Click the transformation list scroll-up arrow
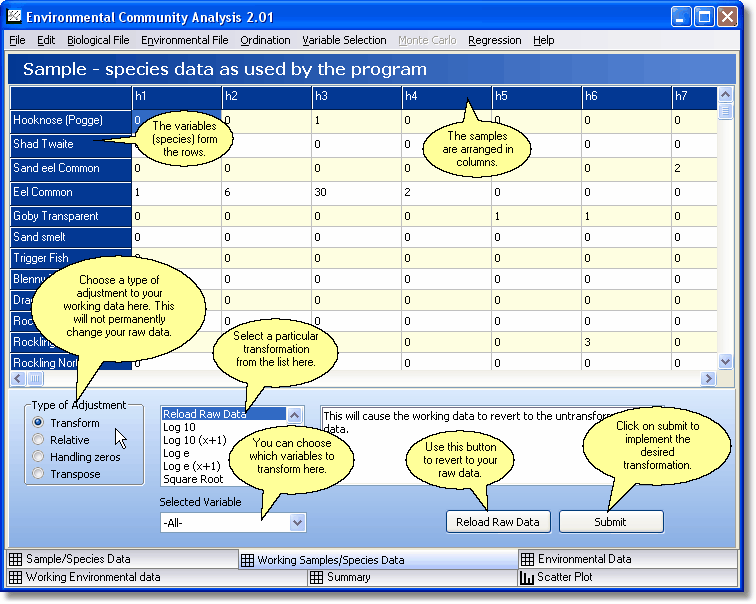The image size is (756, 604). pyautogui.click(x=295, y=415)
